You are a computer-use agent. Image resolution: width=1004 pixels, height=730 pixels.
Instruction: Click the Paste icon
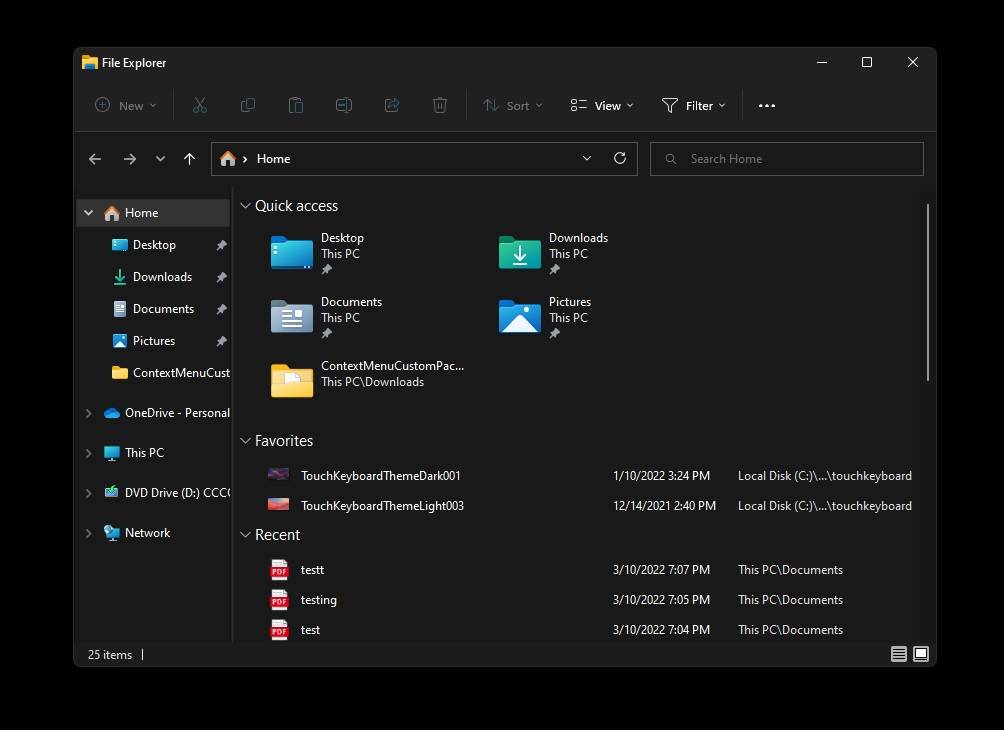(x=295, y=105)
